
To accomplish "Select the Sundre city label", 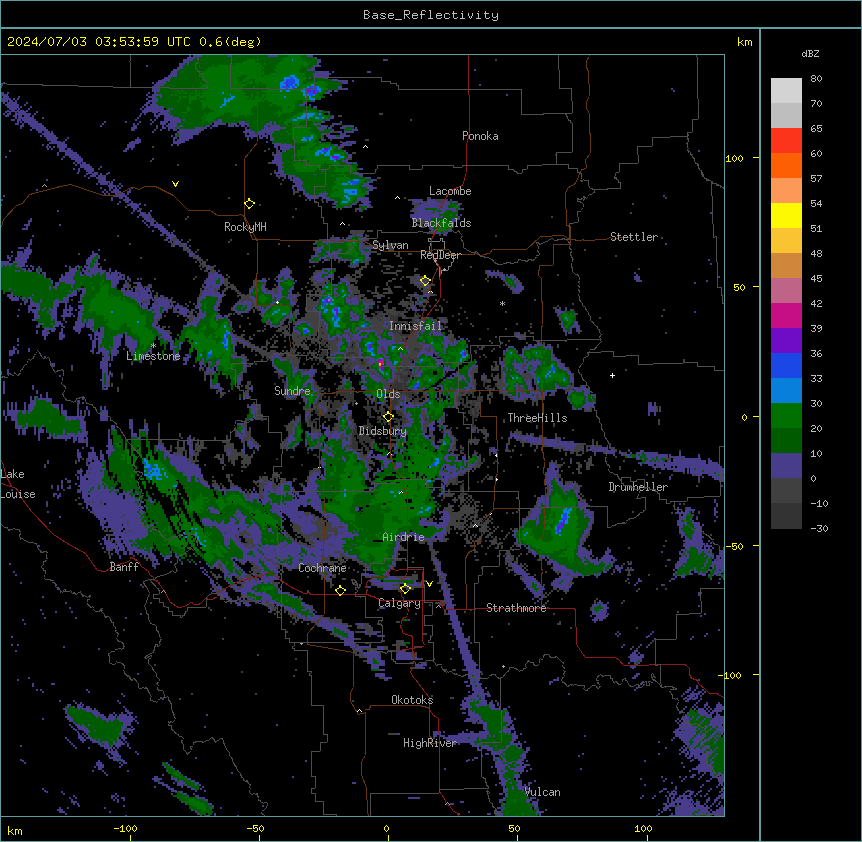I will click(x=292, y=391).
